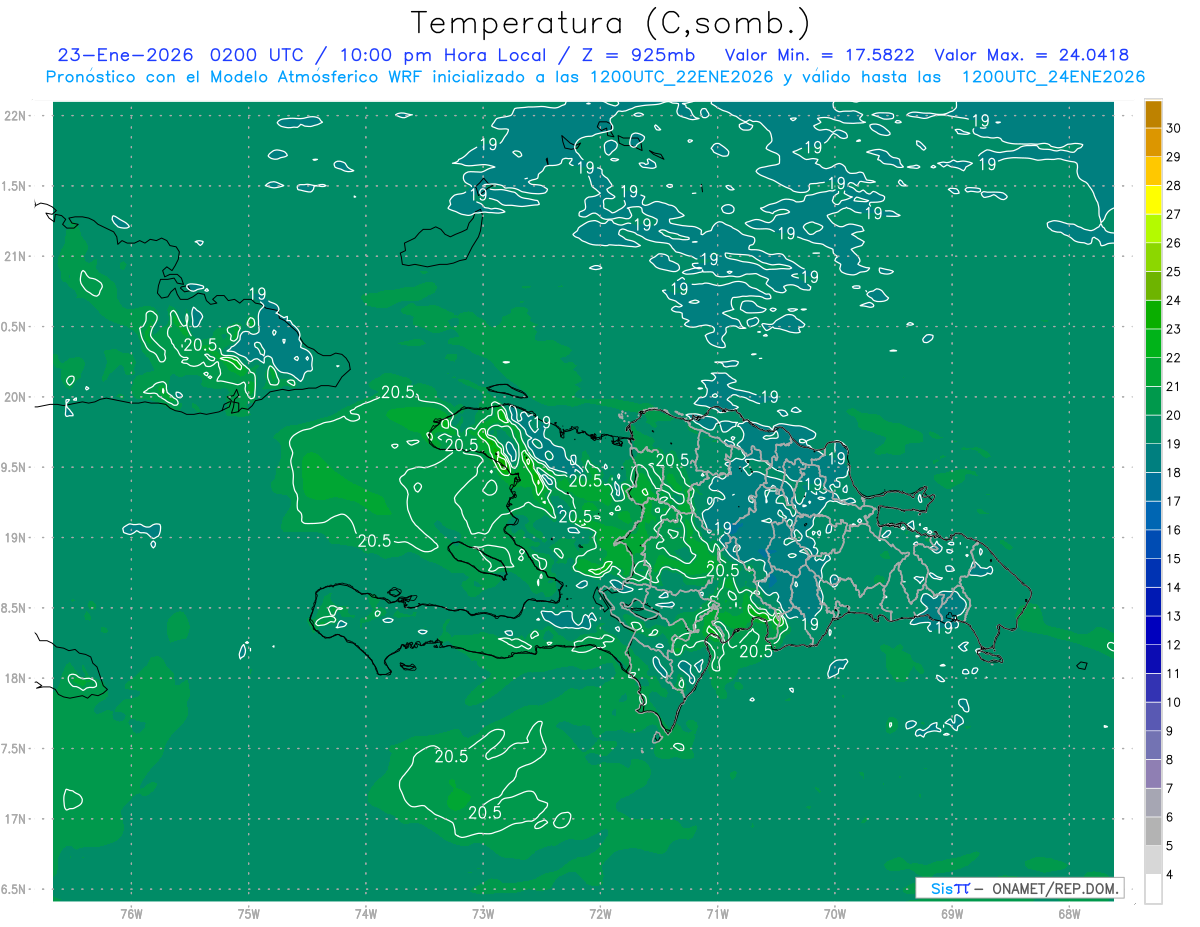Click the colorbar value '6'
This screenshot has height=927, width=1200.
[x=1171, y=817]
